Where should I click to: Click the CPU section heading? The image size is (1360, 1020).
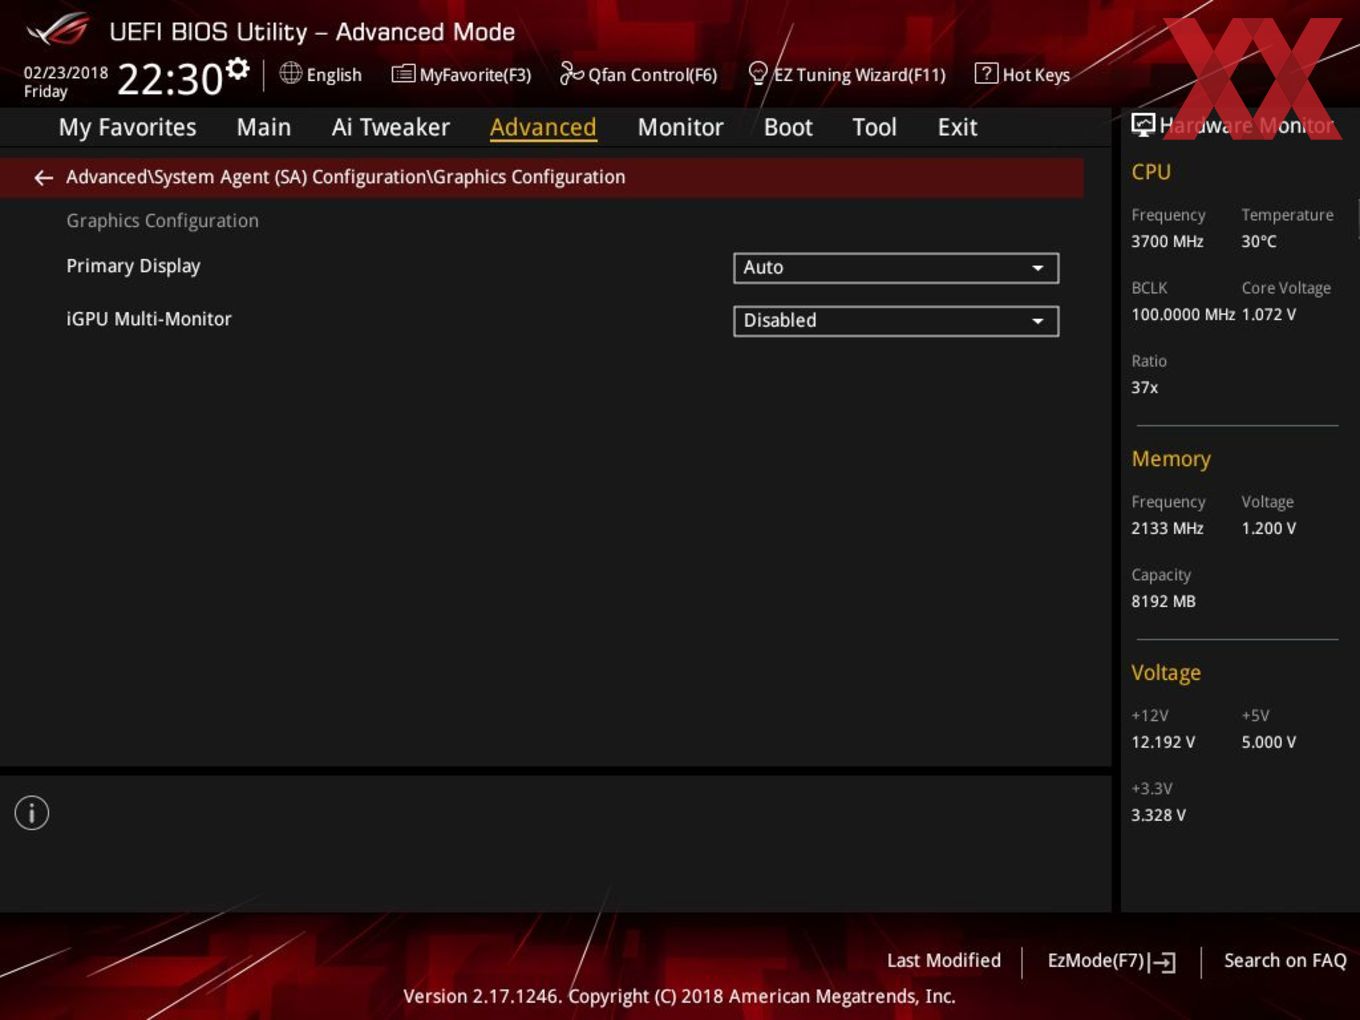pos(1151,172)
